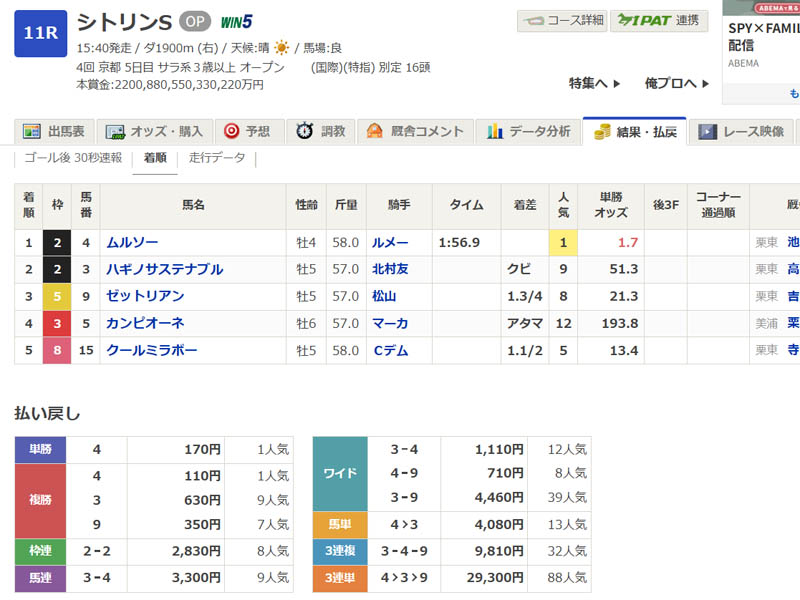
Task: Click the オッズ・購入 tab icon
Action: tap(115, 131)
